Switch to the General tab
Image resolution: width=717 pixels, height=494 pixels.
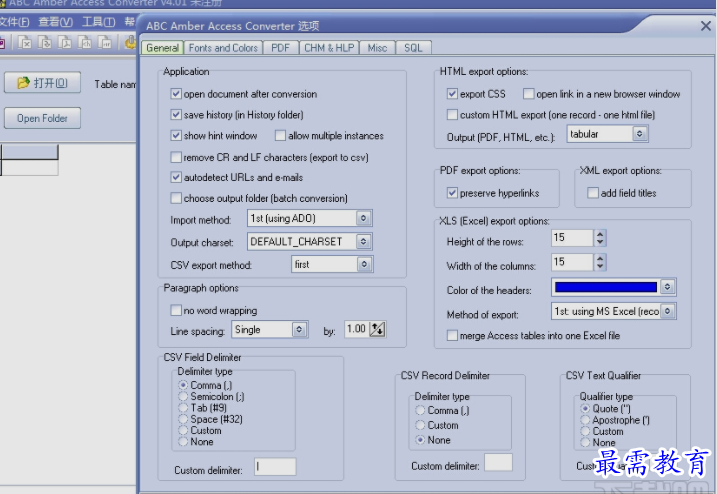click(162, 48)
